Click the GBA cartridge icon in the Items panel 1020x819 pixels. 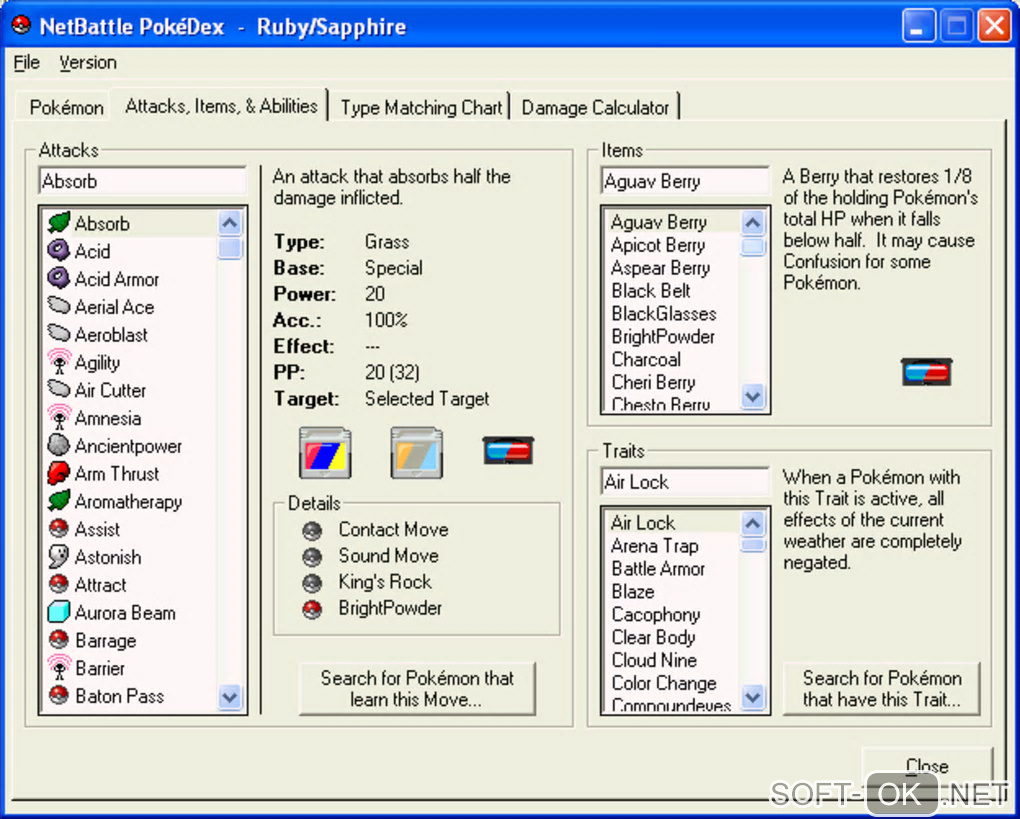tap(926, 372)
